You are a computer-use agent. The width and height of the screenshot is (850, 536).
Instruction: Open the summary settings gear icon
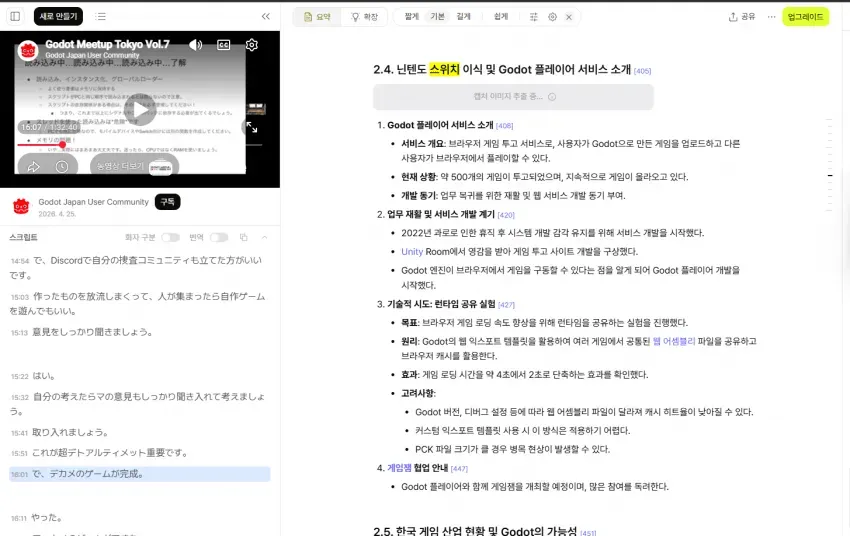(x=552, y=17)
